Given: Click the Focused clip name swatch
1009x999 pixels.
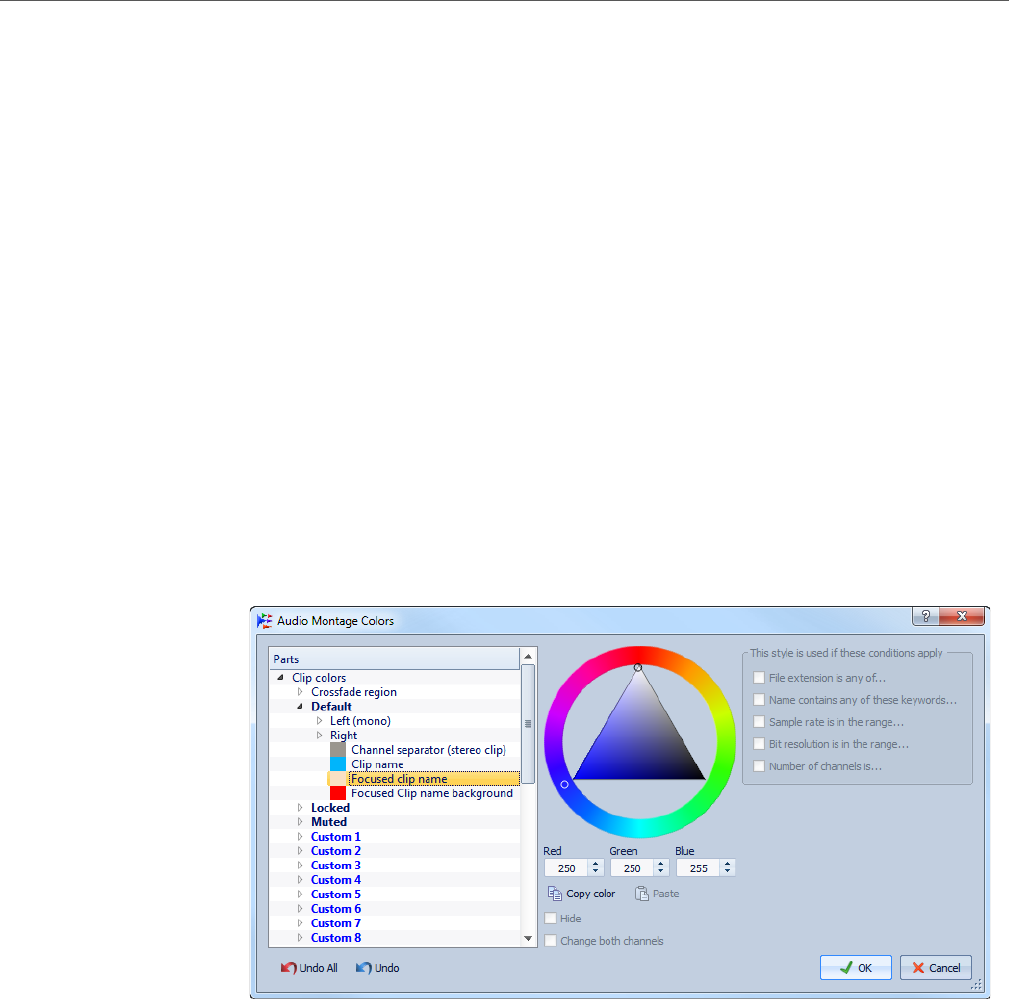Looking at the screenshot, I should 338,779.
